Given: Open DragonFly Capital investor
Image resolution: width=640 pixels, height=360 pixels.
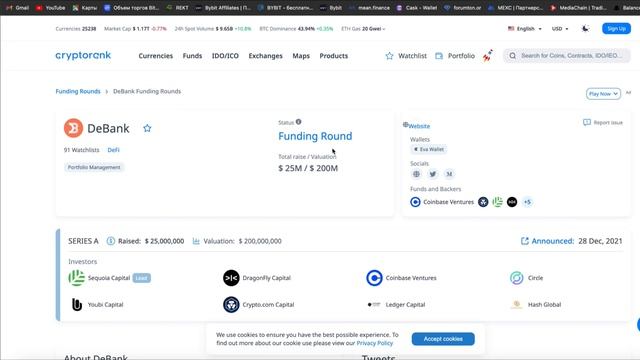Looking at the screenshot, I should 267,278.
